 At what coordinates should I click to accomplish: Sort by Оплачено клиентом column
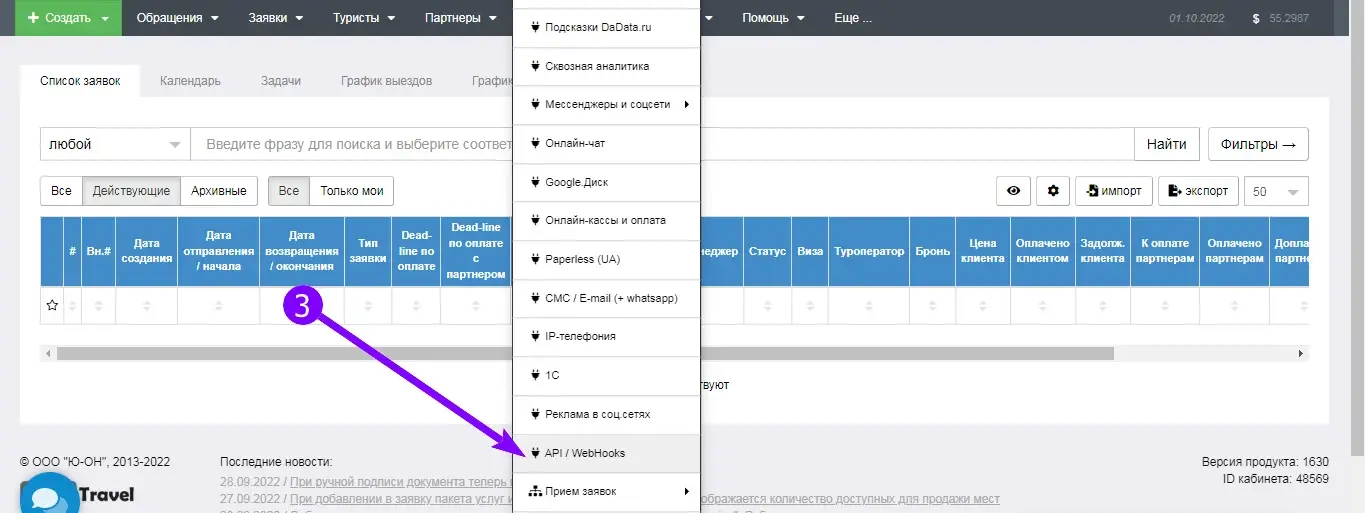1043,251
